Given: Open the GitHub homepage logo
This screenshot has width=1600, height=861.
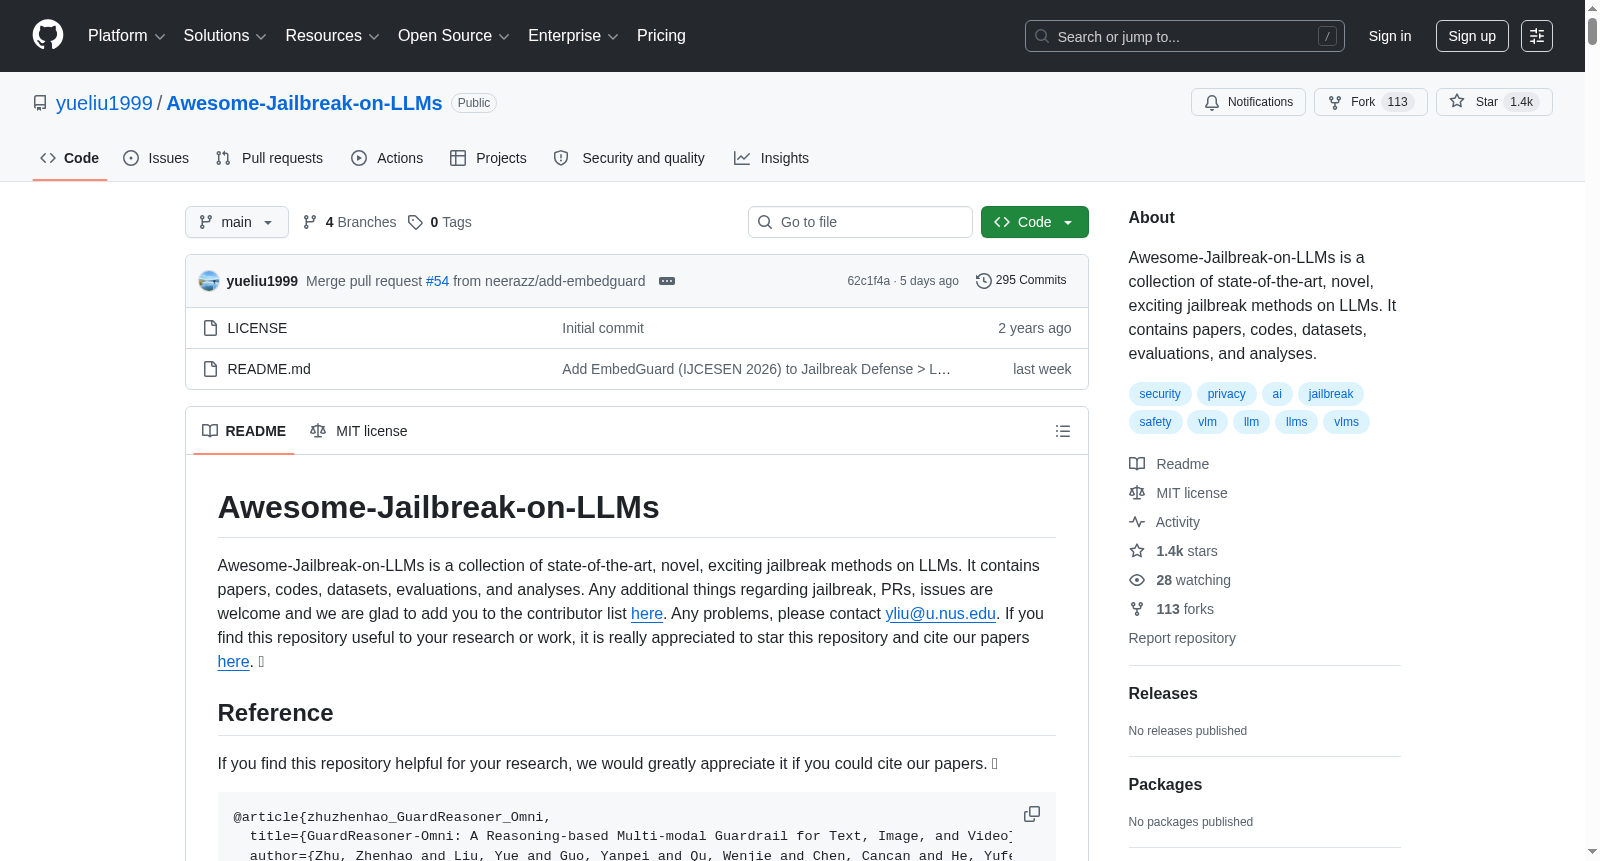Looking at the screenshot, I should coord(48,35).
